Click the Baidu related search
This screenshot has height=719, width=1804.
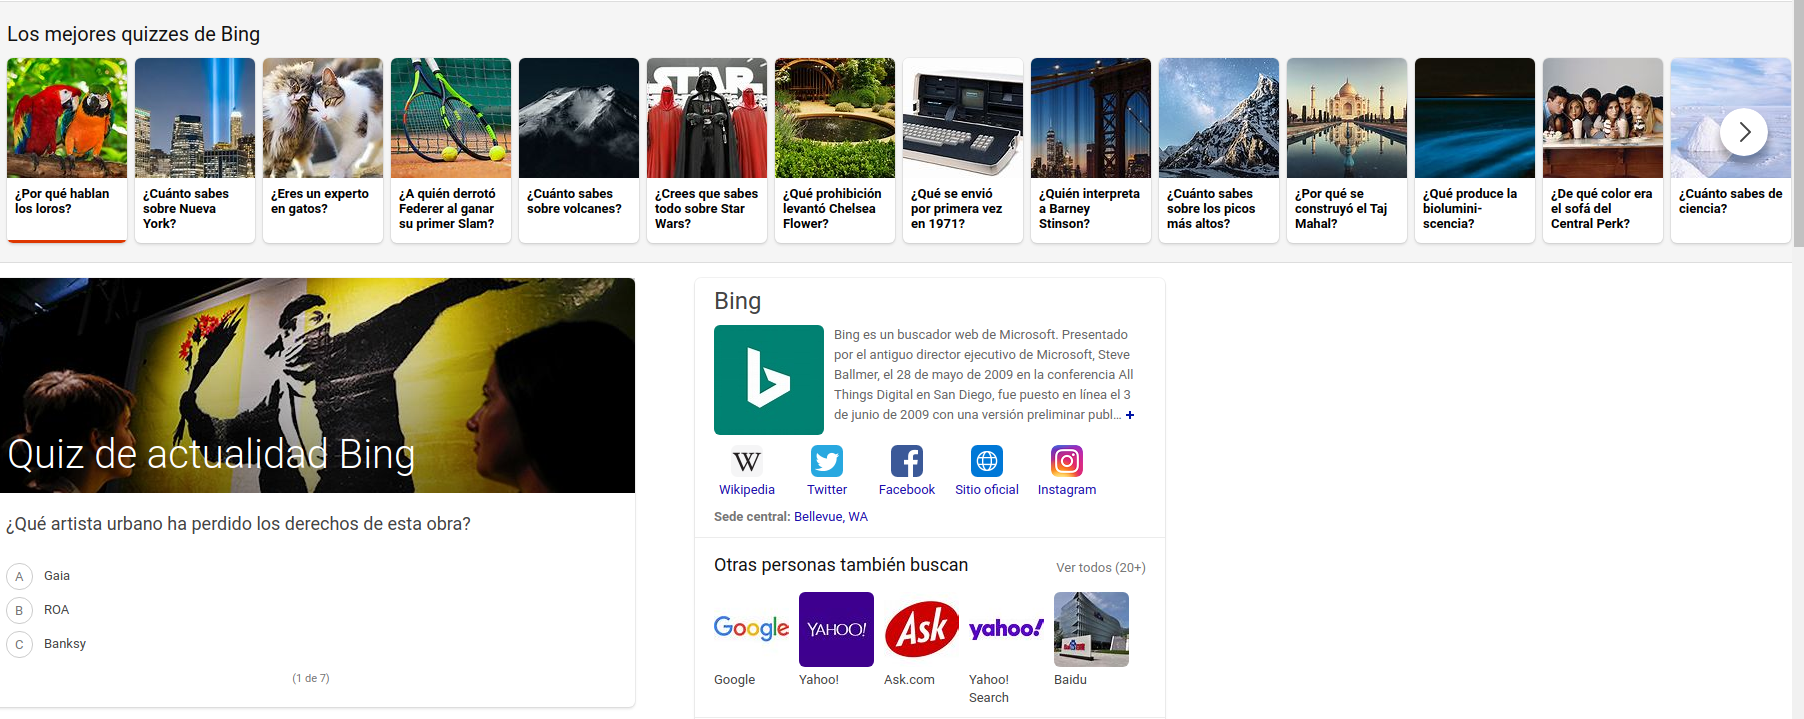(1091, 629)
